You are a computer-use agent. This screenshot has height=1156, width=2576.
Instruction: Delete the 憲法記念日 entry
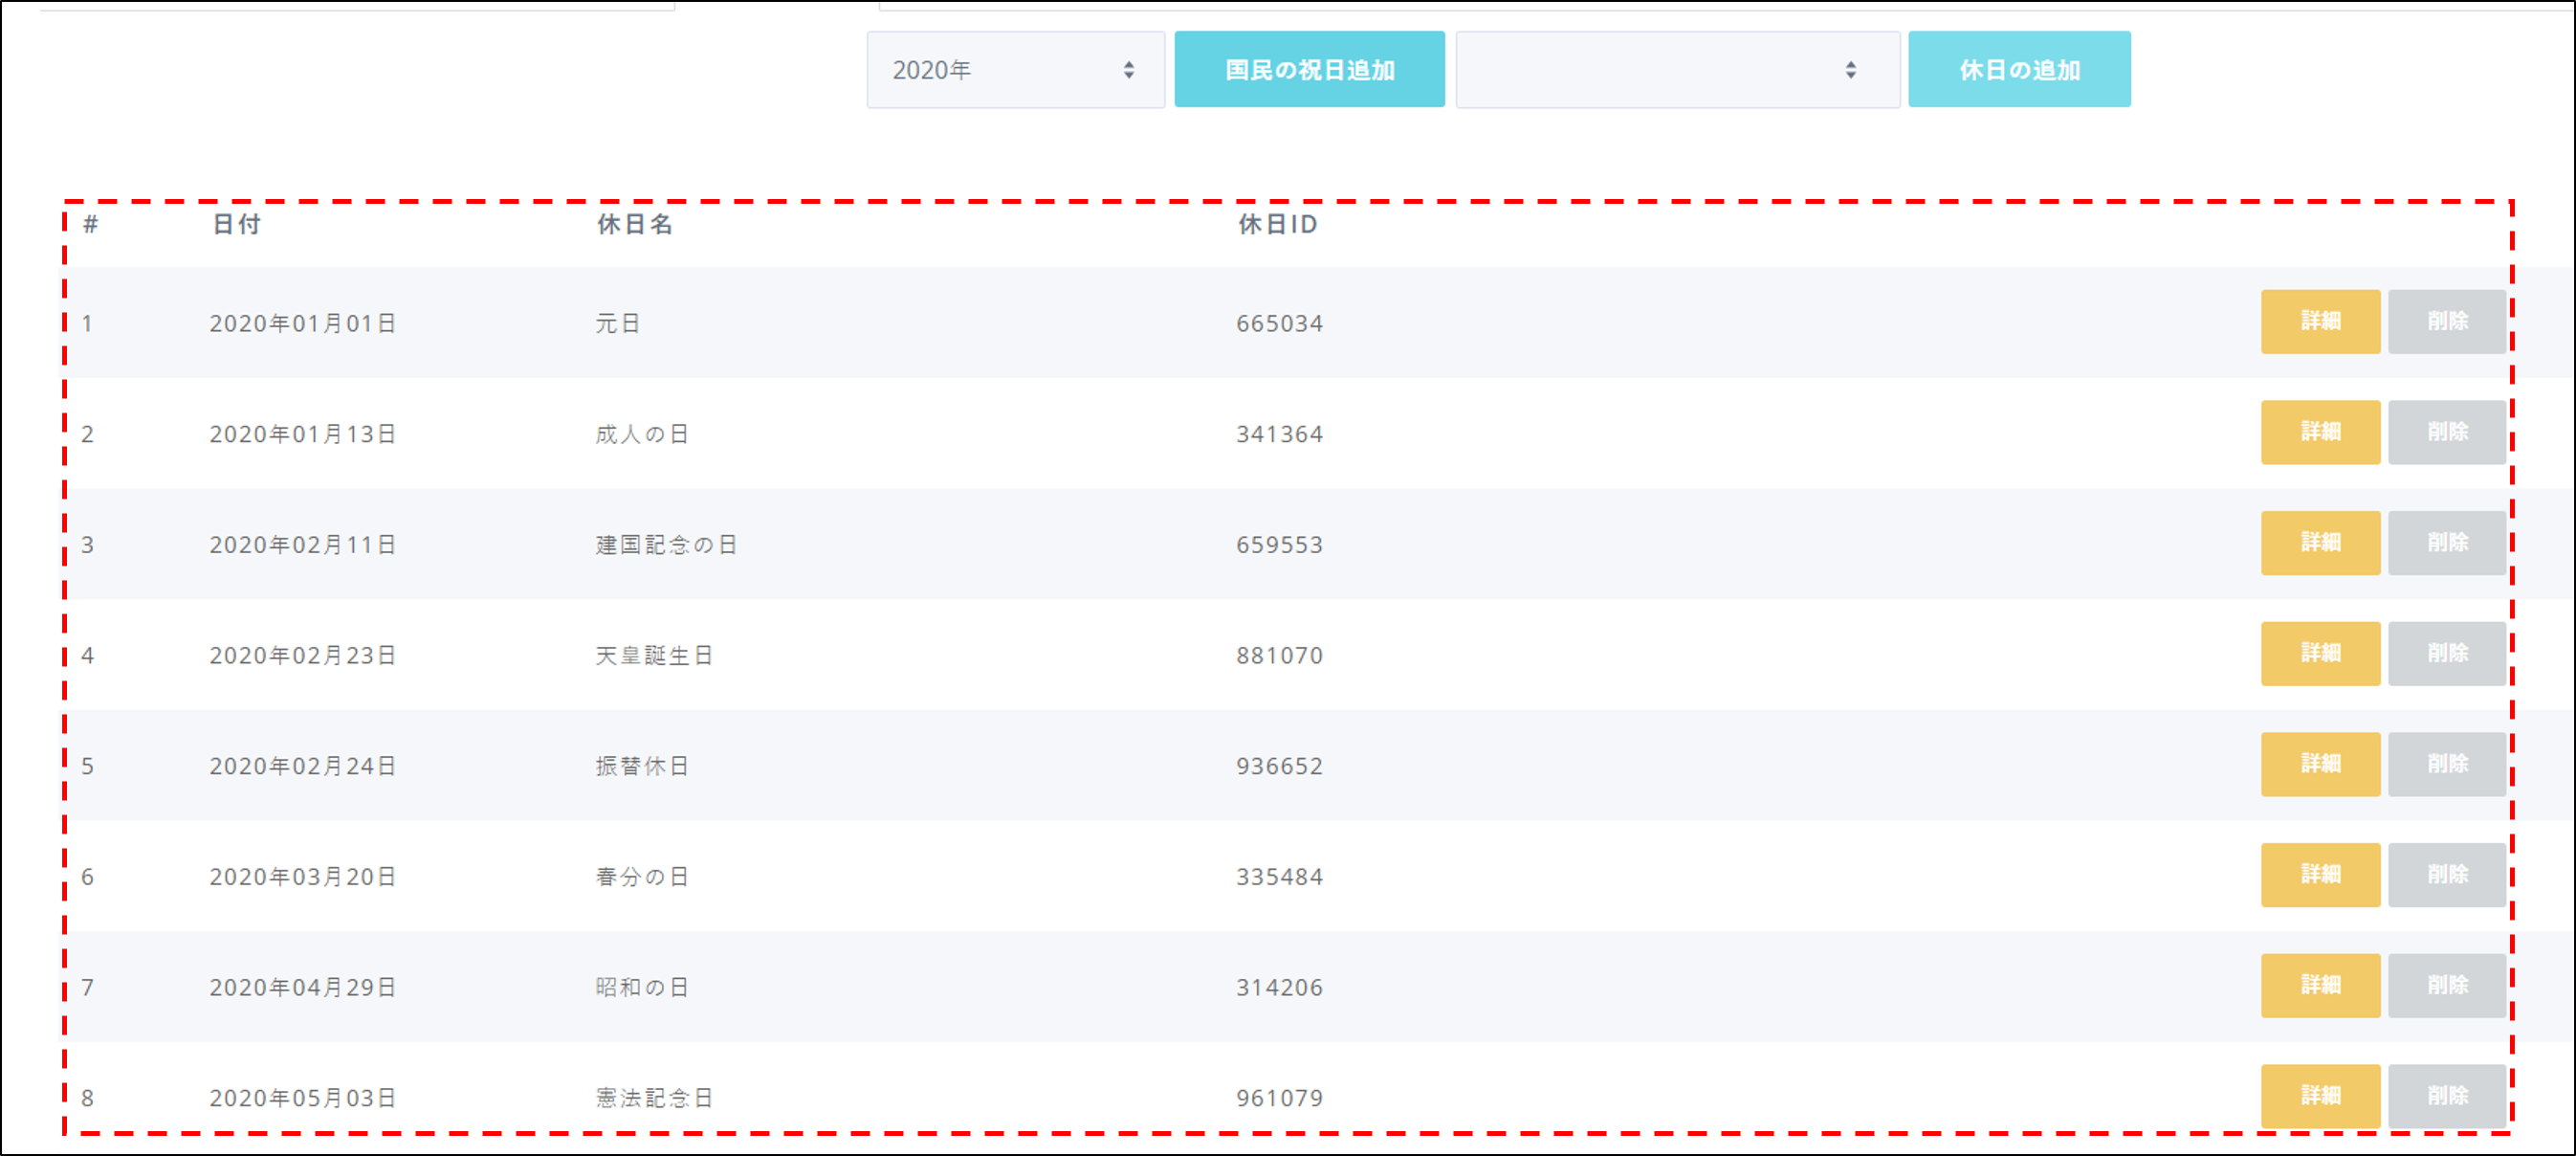pos(2446,1096)
